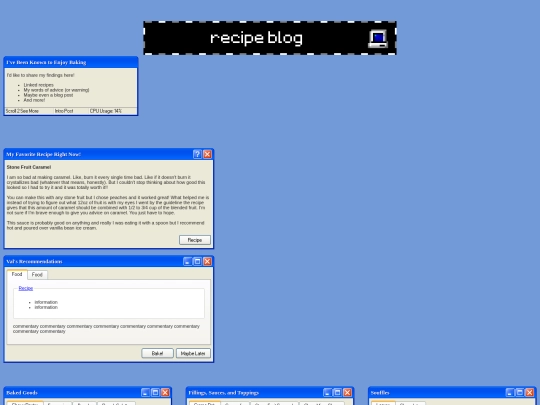Follow the Recipe link in Val's Recommendations
Viewport: 540px width, 405px height.
(26, 288)
